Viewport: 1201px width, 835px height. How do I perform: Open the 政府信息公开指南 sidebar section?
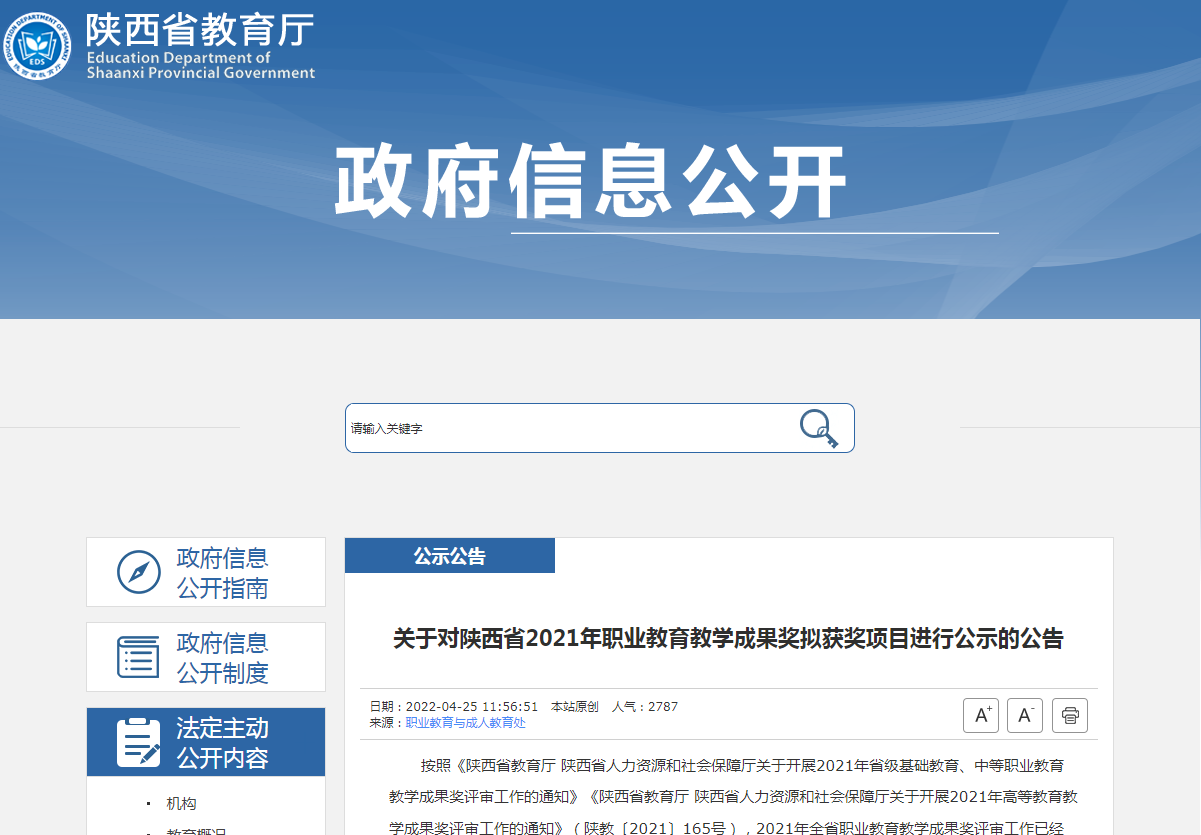point(222,572)
